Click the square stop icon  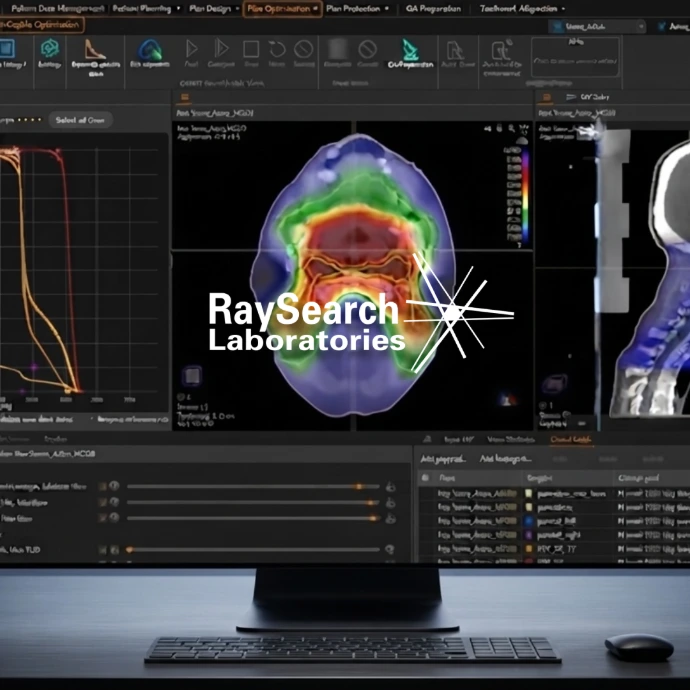[251, 49]
